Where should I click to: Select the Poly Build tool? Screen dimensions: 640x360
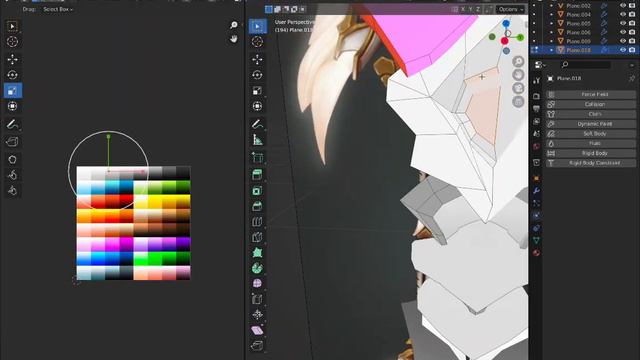257,253
